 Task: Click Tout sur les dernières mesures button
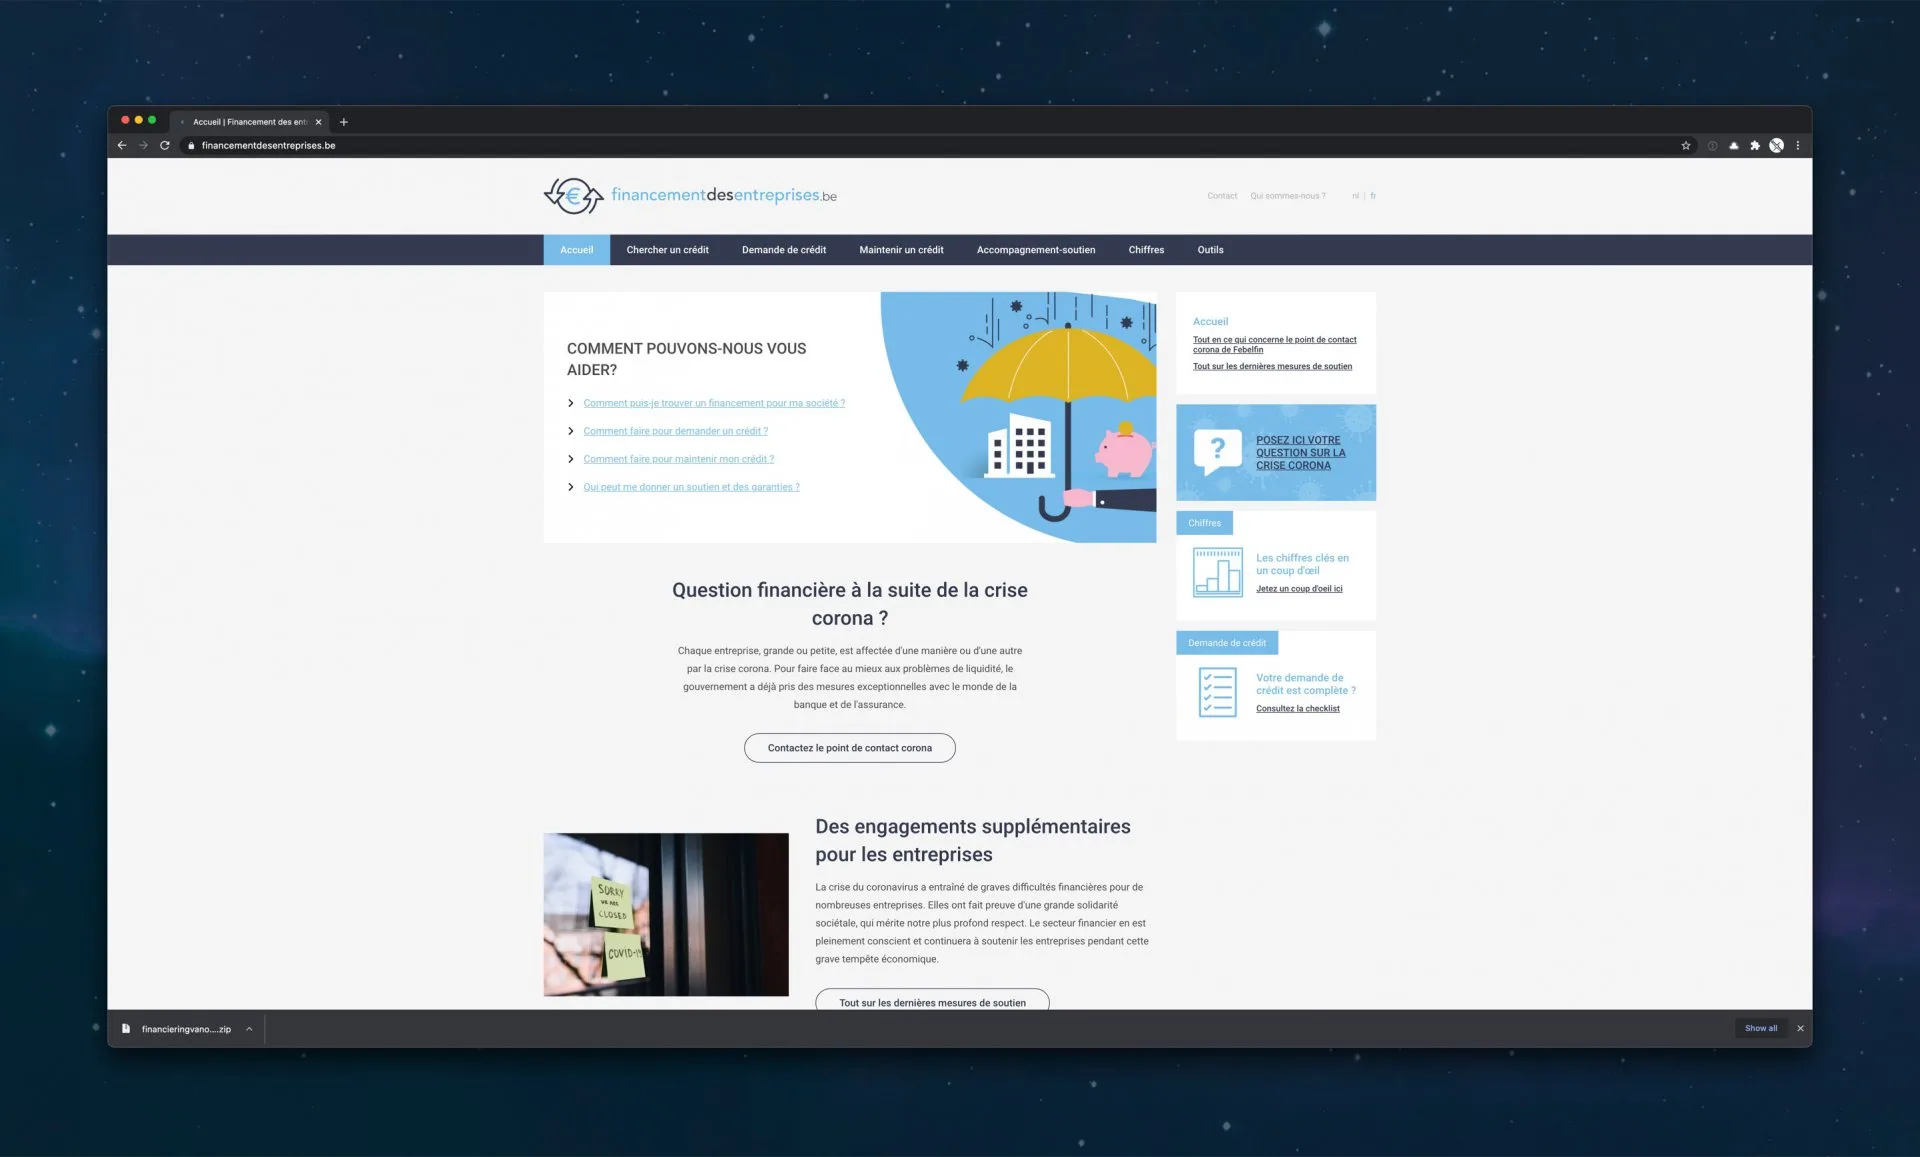(x=932, y=1001)
